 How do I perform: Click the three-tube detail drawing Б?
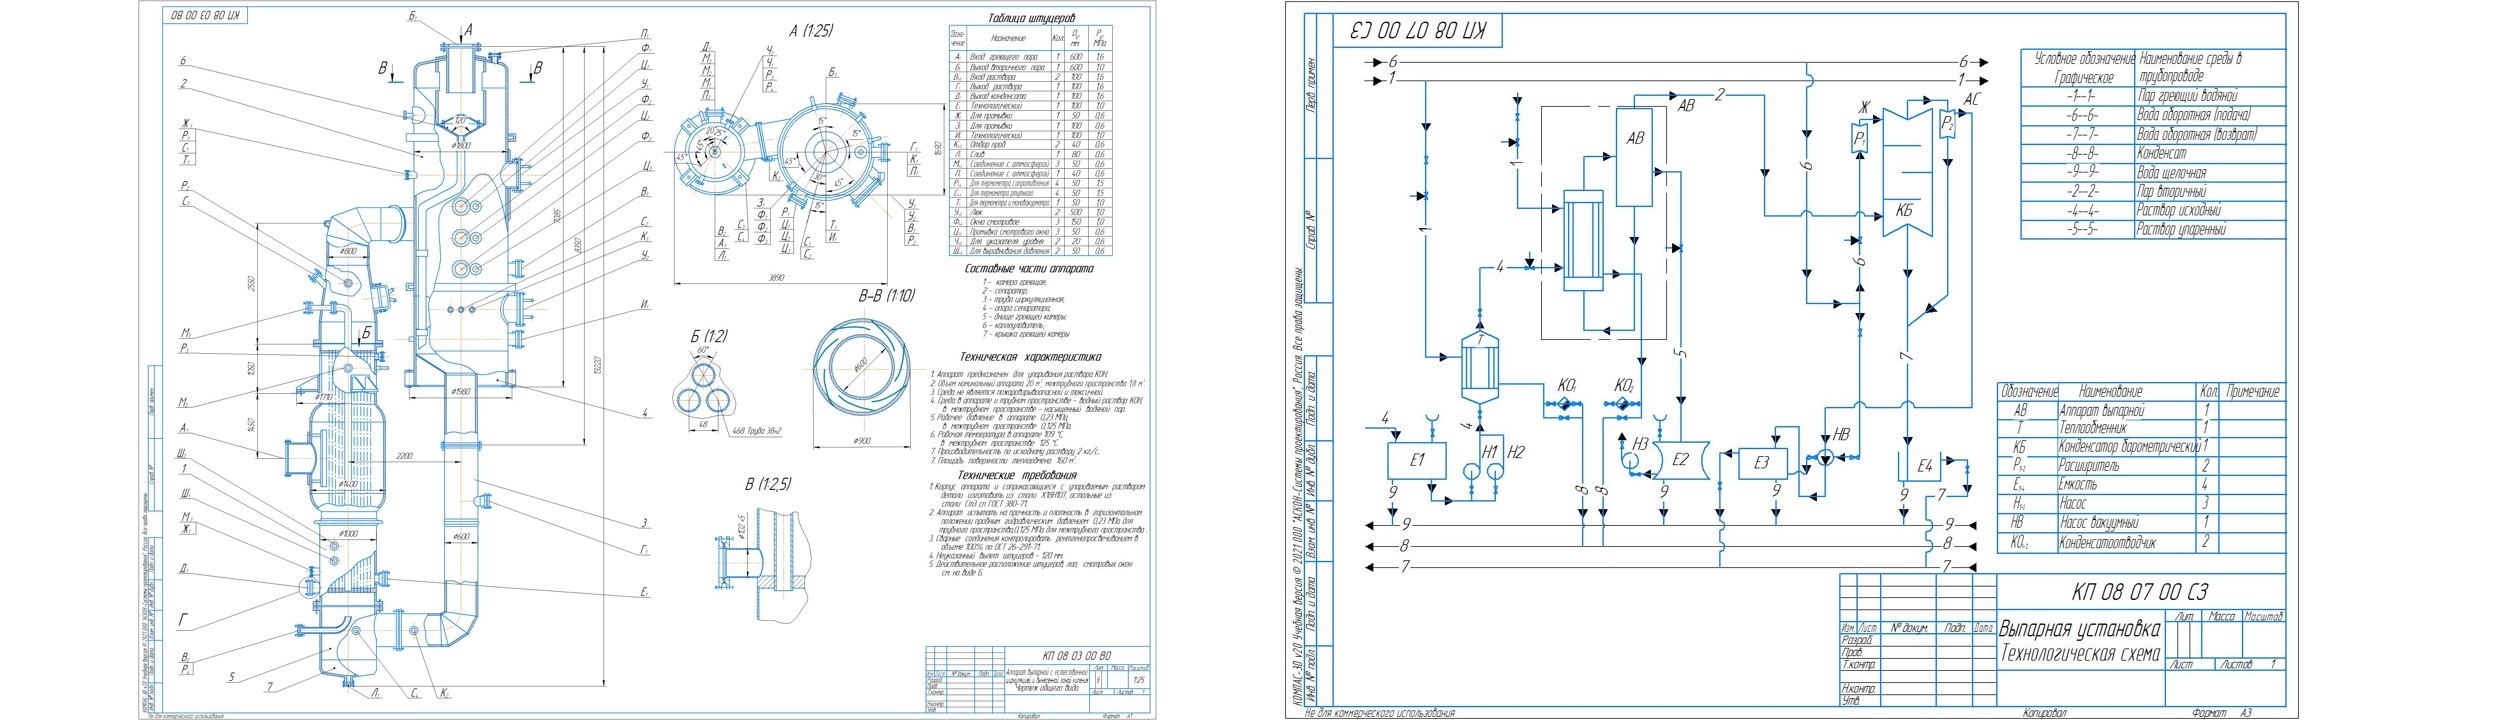[704, 389]
